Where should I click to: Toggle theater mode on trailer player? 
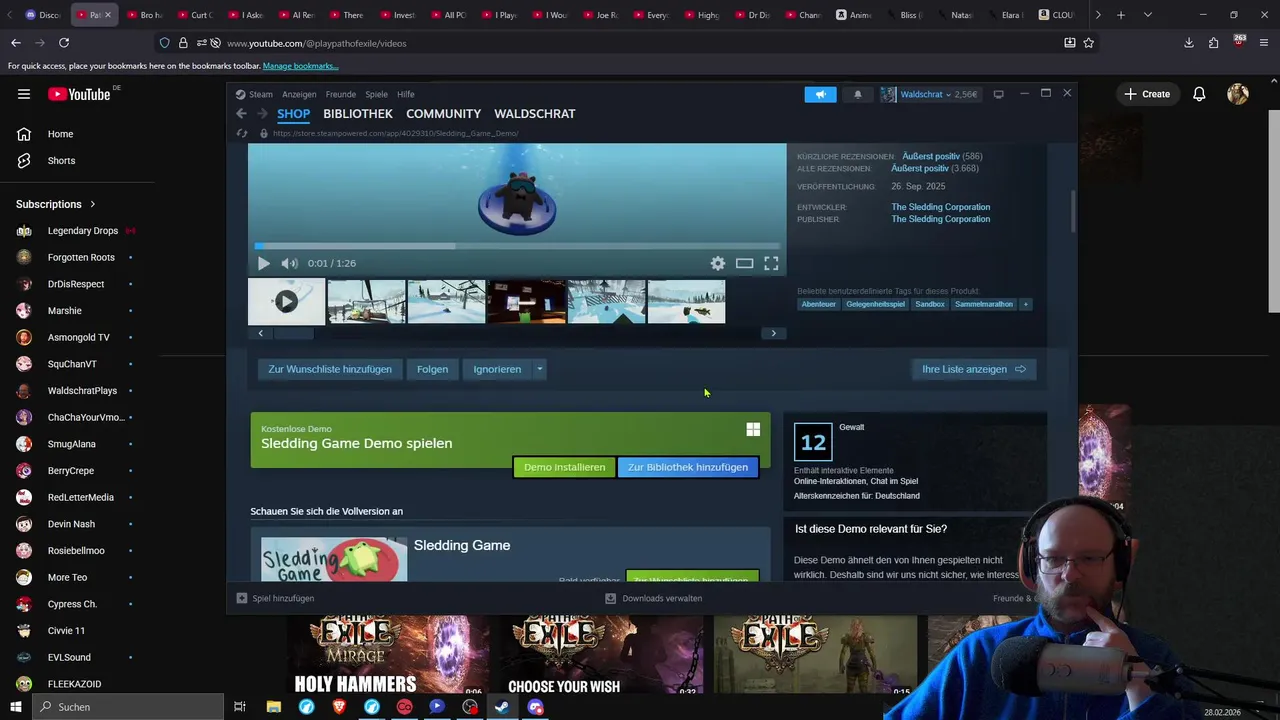click(x=745, y=263)
